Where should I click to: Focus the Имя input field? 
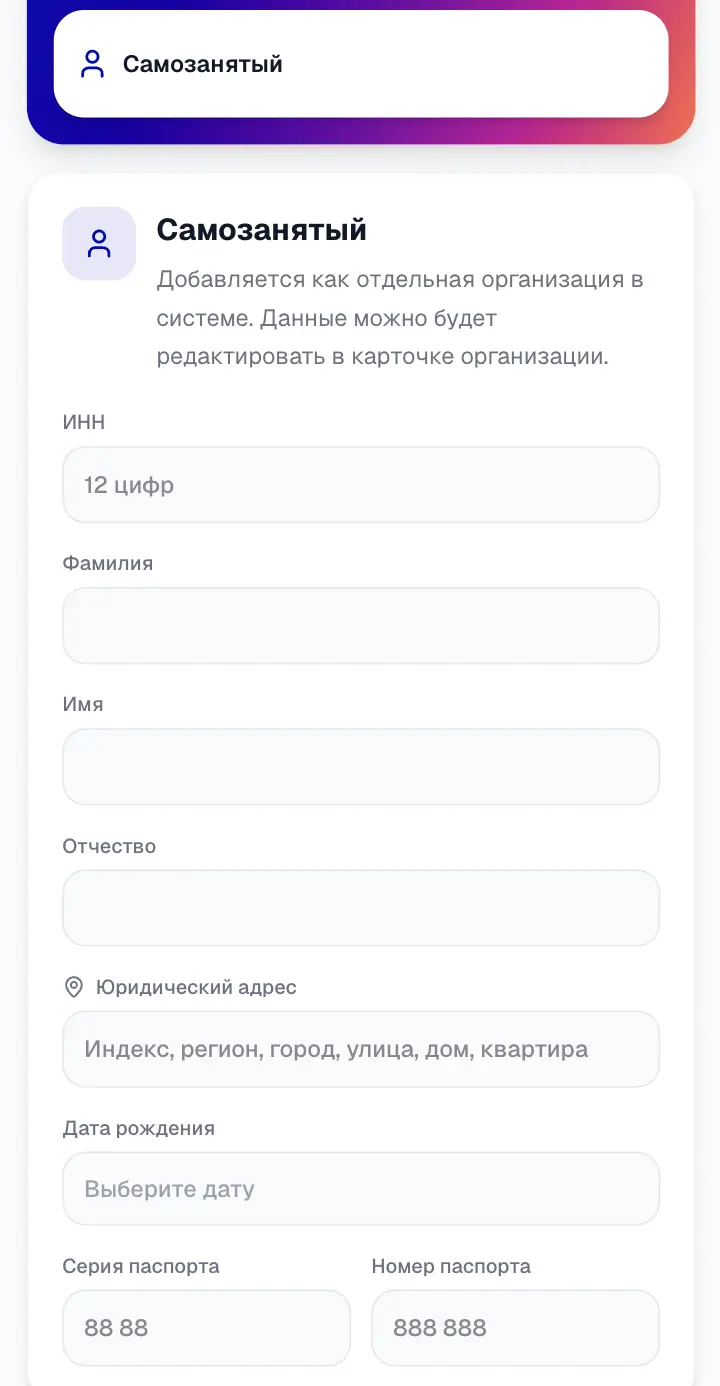(361, 767)
